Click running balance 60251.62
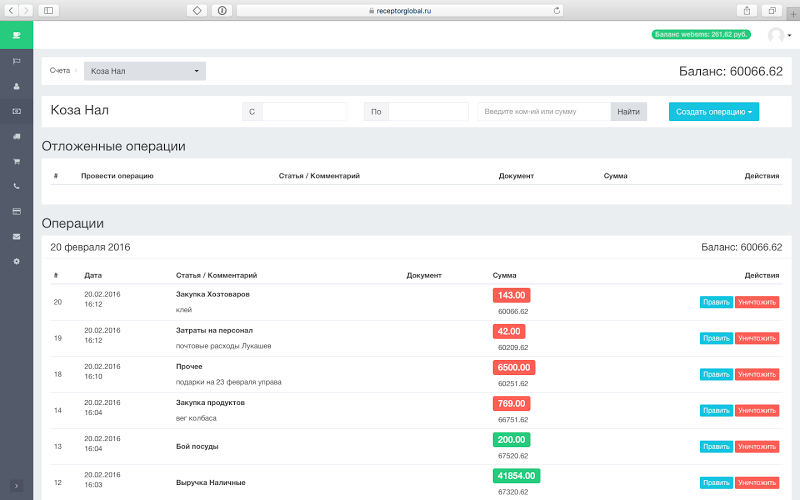This screenshot has height=500, width=800. 513,384
